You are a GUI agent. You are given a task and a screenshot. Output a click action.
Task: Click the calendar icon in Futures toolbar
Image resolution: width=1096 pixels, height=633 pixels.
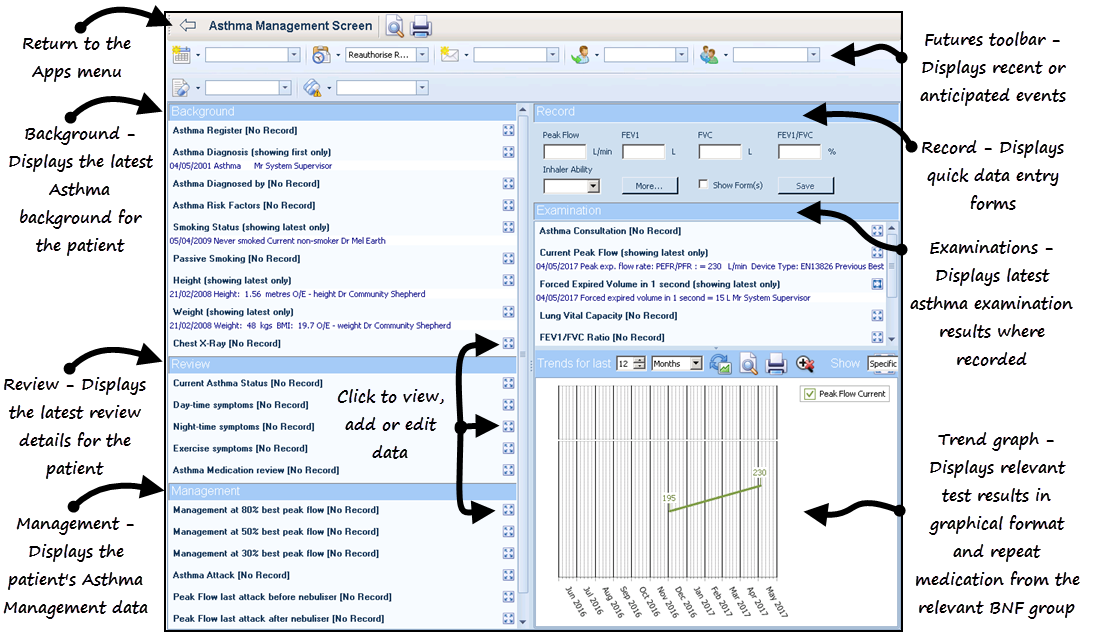[183, 55]
